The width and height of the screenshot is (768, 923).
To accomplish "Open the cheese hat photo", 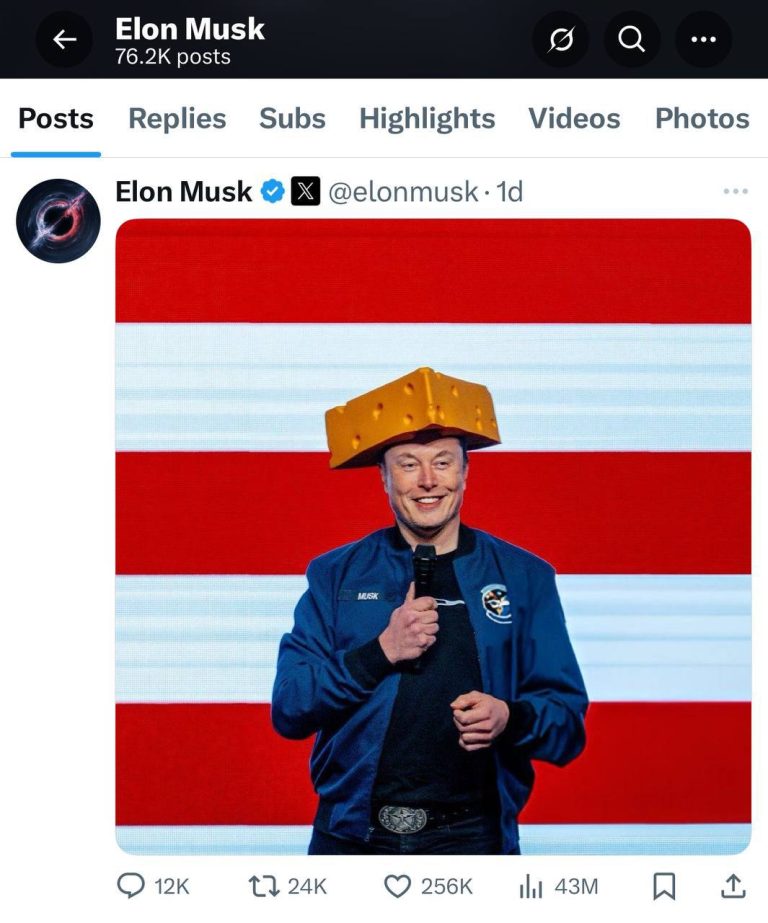I will [433, 536].
